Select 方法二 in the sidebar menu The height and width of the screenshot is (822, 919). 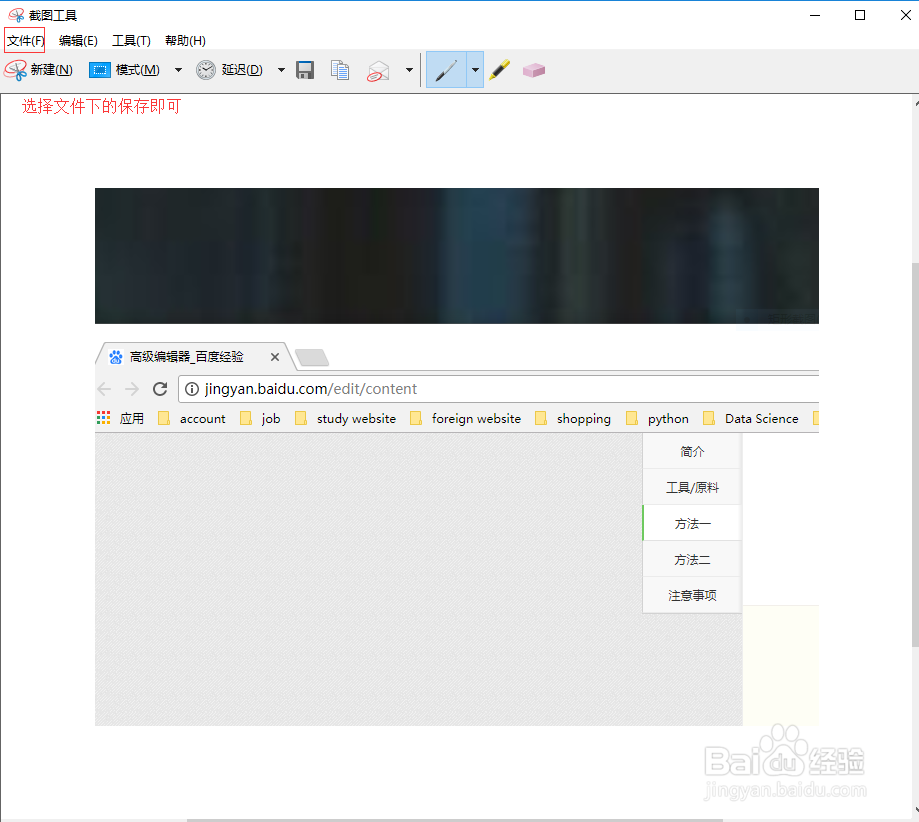[x=691, y=559]
